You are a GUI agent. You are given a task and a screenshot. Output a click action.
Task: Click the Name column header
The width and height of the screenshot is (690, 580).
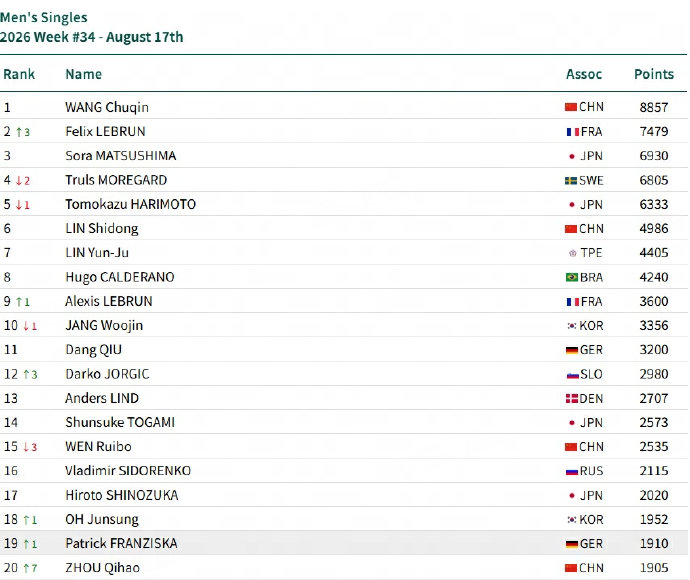[84, 74]
